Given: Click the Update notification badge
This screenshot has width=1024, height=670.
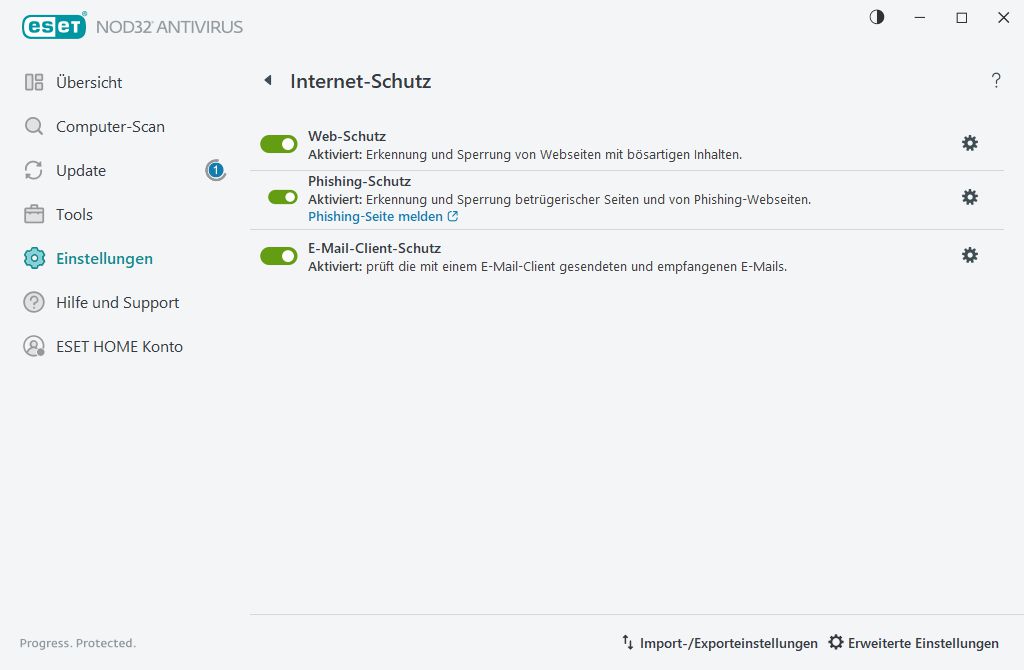Looking at the screenshot, I should (x=215, y=170).
